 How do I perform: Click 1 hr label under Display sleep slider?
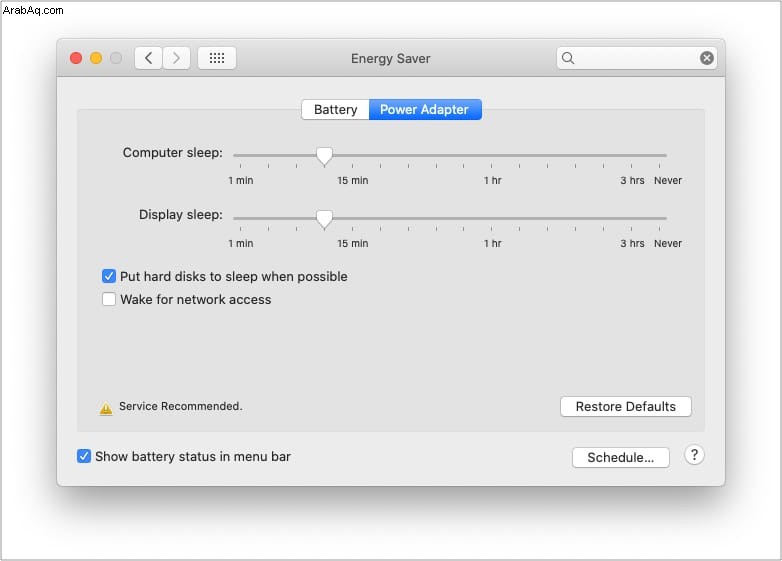pos(492,243)
